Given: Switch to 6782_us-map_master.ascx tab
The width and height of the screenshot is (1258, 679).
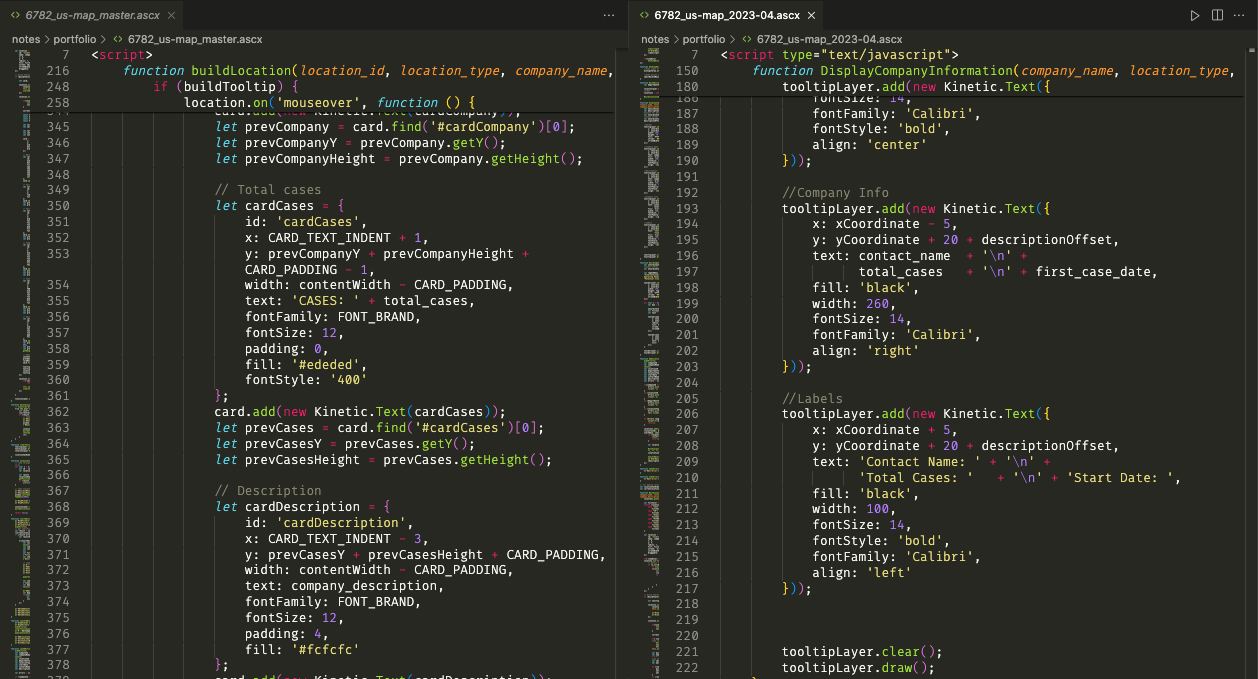Looking at the screenshot, I should point(92,16).
